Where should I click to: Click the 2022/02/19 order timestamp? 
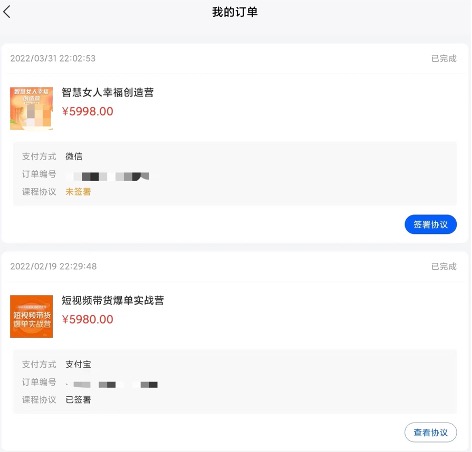coord(53,266)
